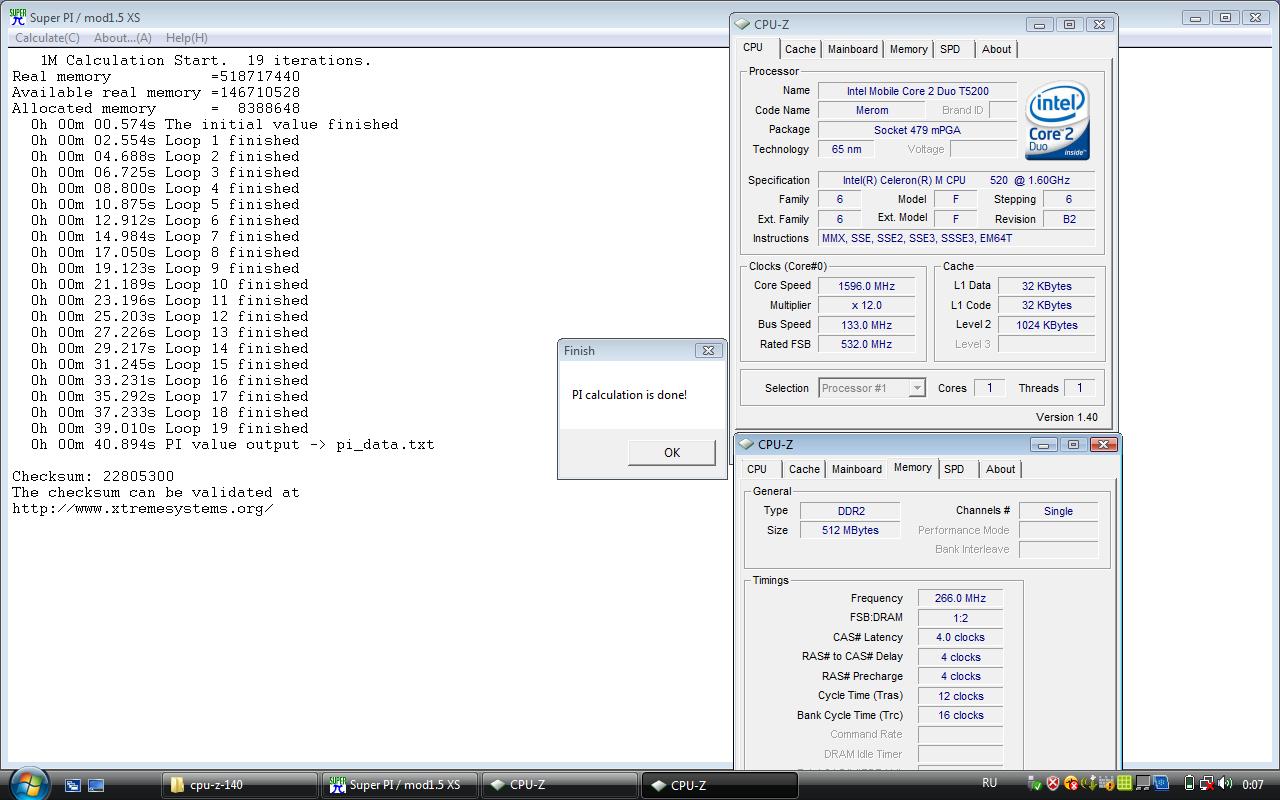Click the Core Speed value 1596.0 MHz
Viewport: 1280px width, 800px height.
pos(867,286)
